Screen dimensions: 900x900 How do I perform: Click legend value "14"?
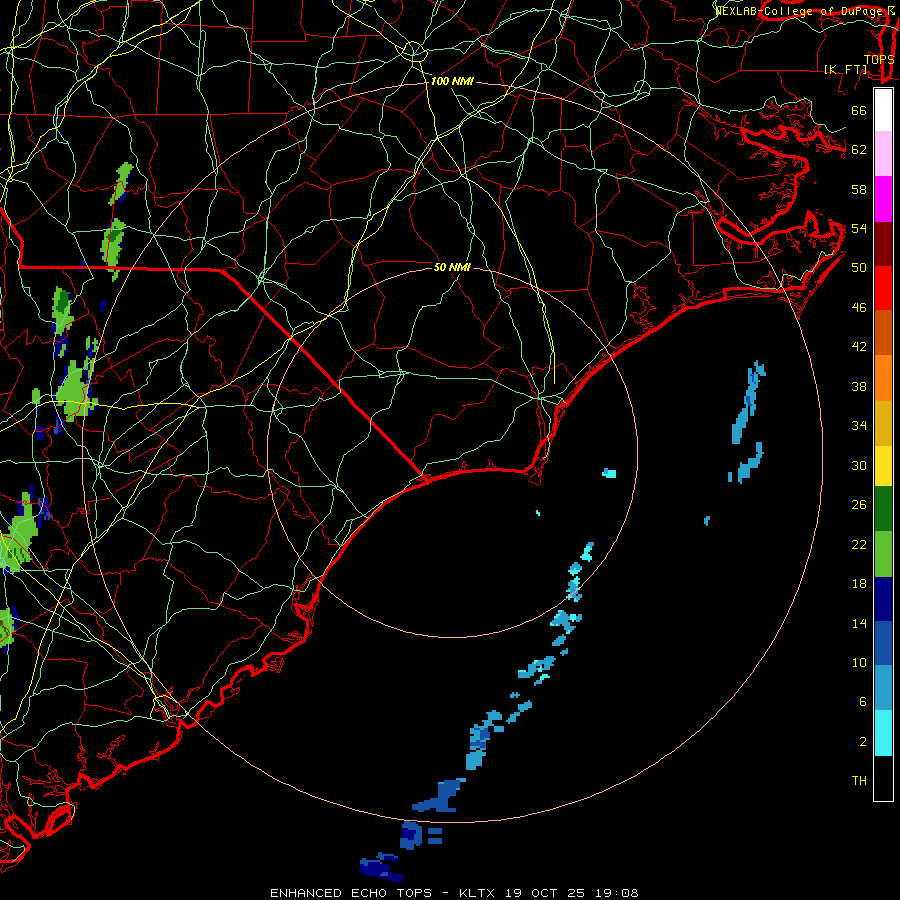859,623
